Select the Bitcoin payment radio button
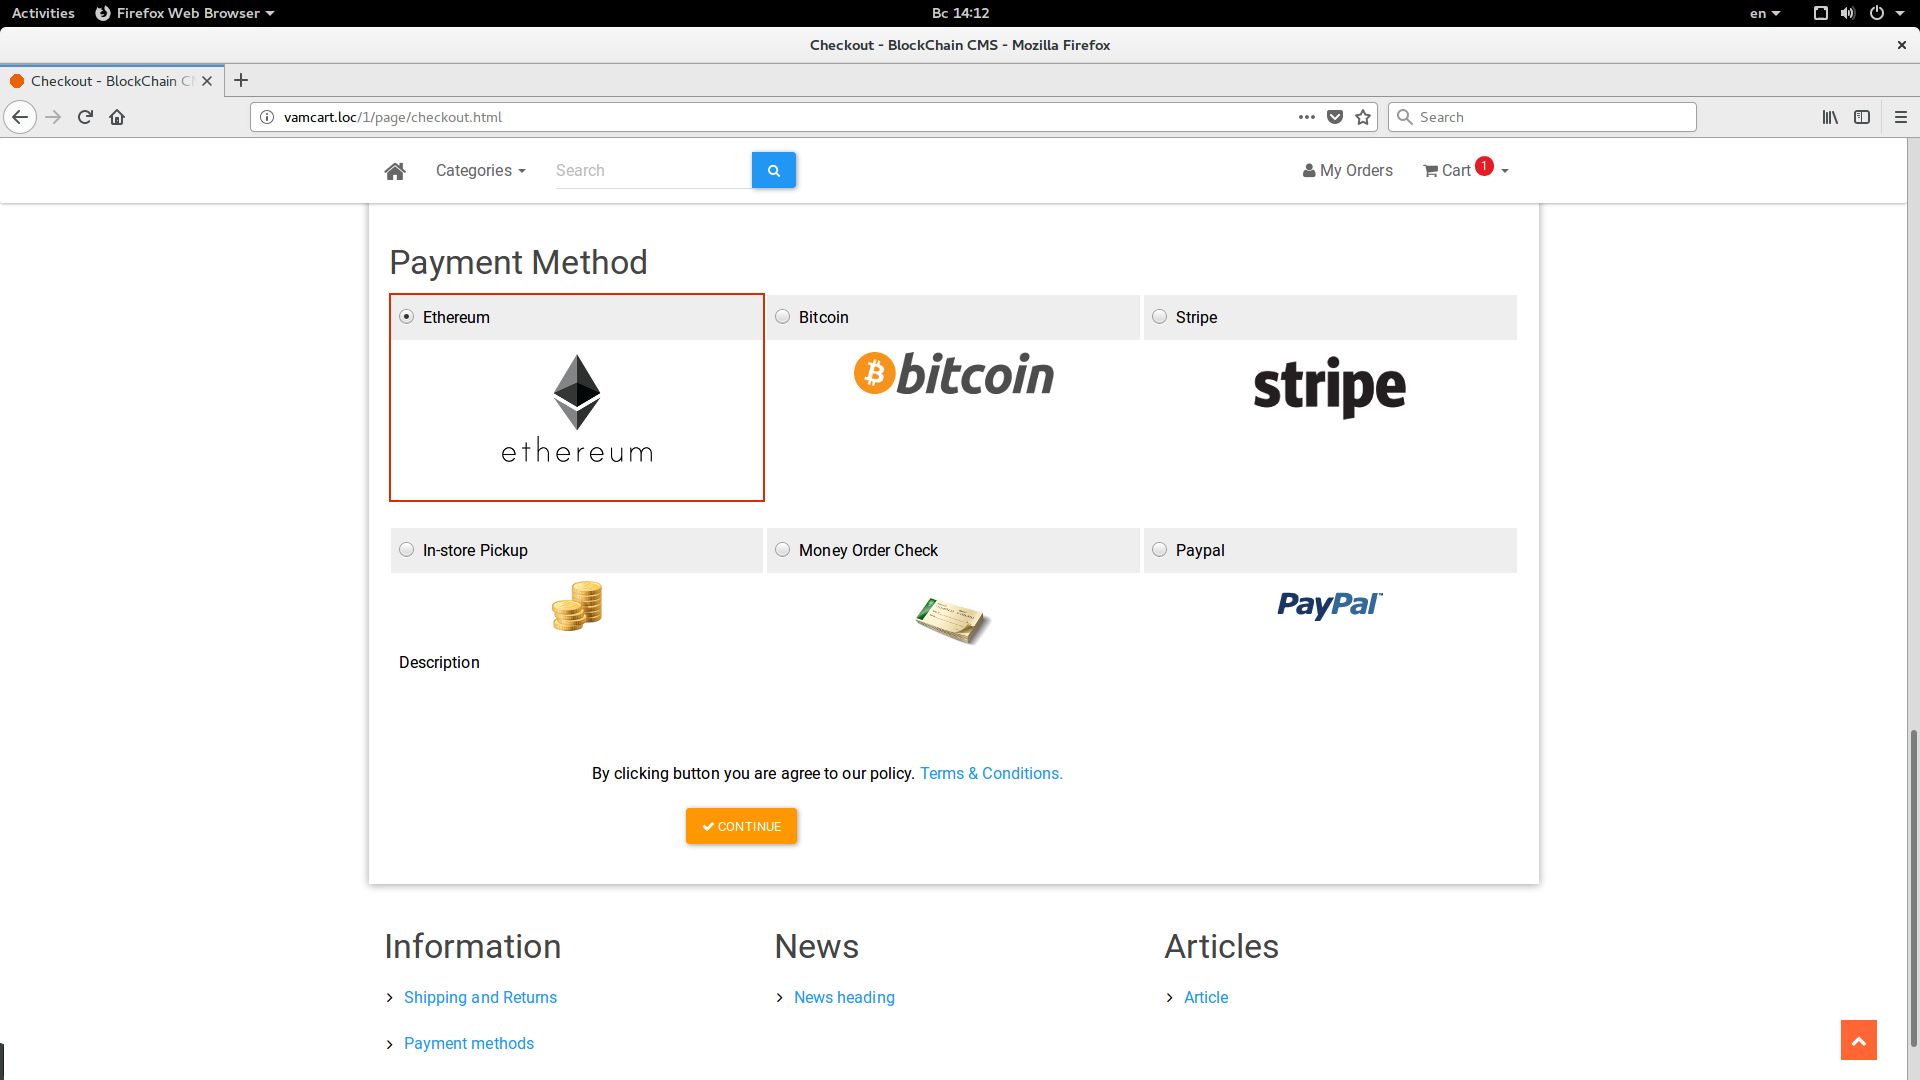The height and width of the screenshot is (1080, 1920). 783,317
